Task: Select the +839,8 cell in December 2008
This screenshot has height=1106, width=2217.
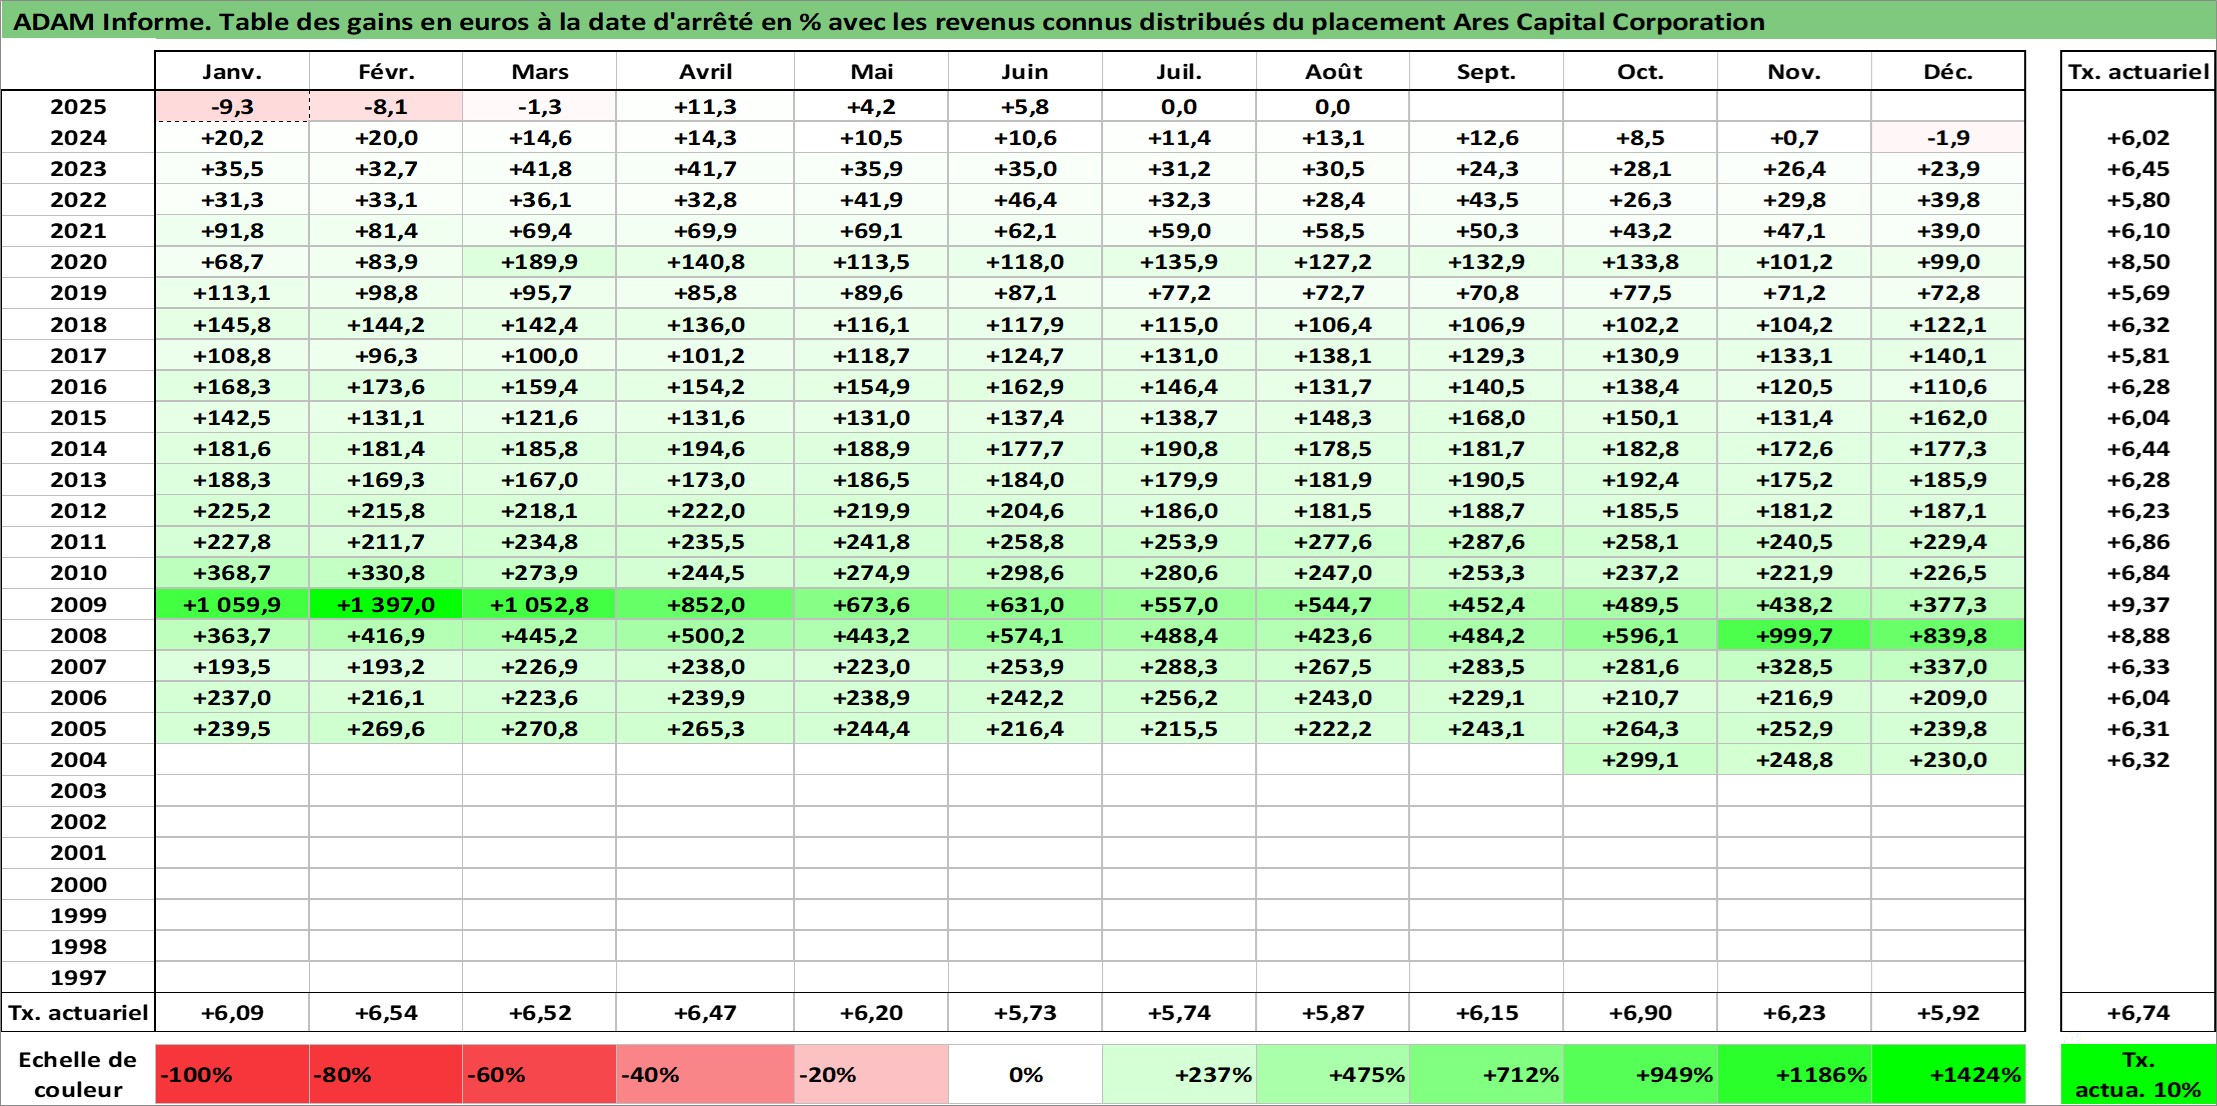Action: [1948, 636]
